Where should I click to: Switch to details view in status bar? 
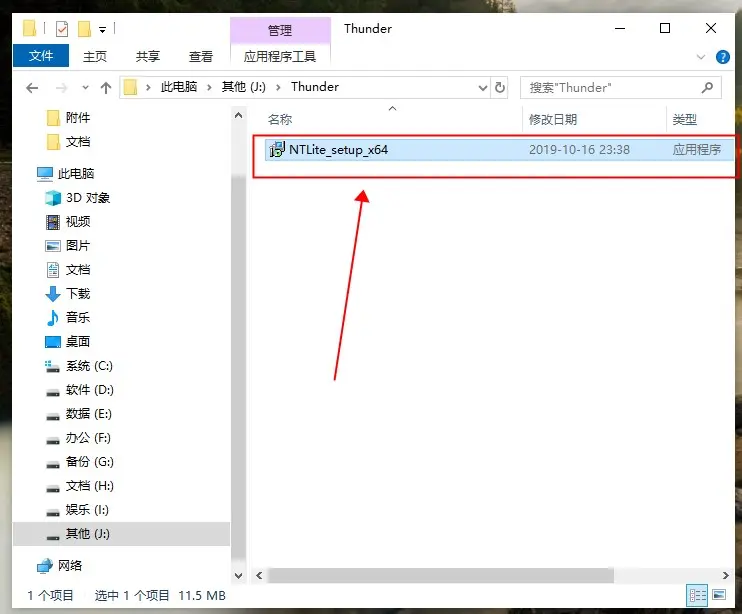pos(698,596)
